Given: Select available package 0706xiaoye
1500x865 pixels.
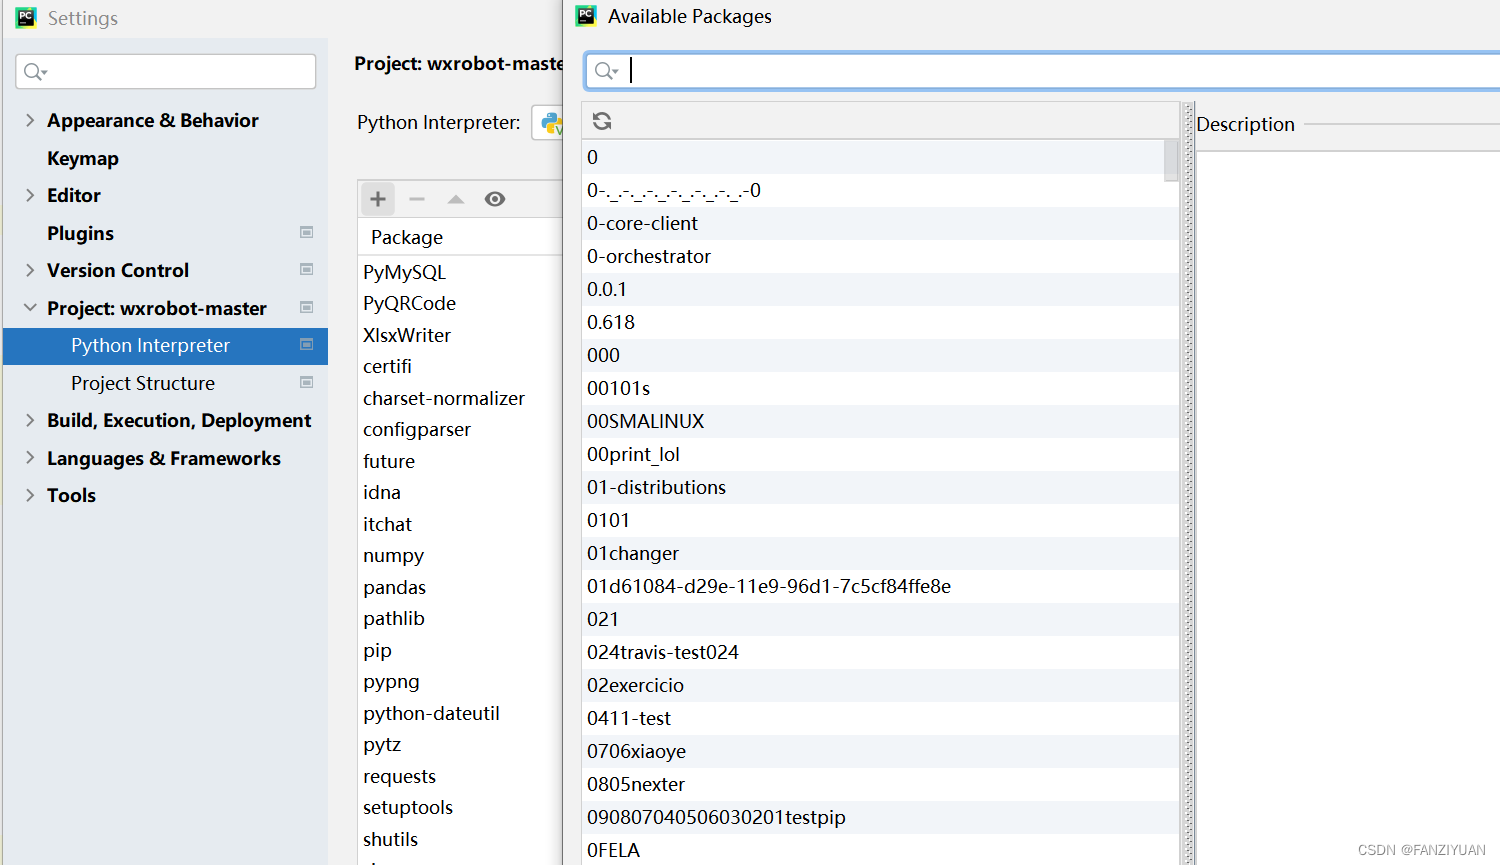Looking at the screenshot, I should (x=881, y=751).
